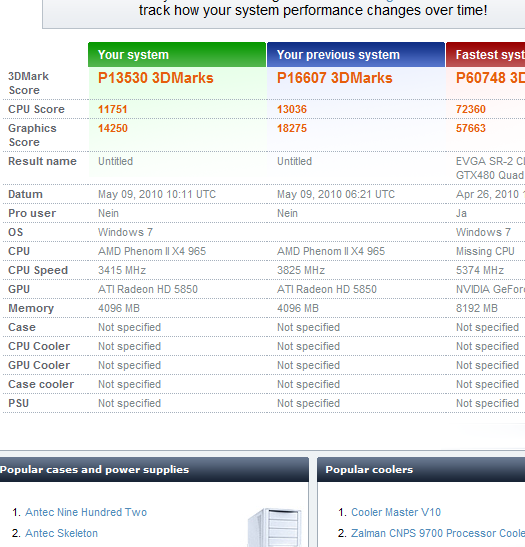Viewport: 525px width, 547px height.
Task: Click the 'Missing CPU' cell
Action: click(x=485, y=251)
